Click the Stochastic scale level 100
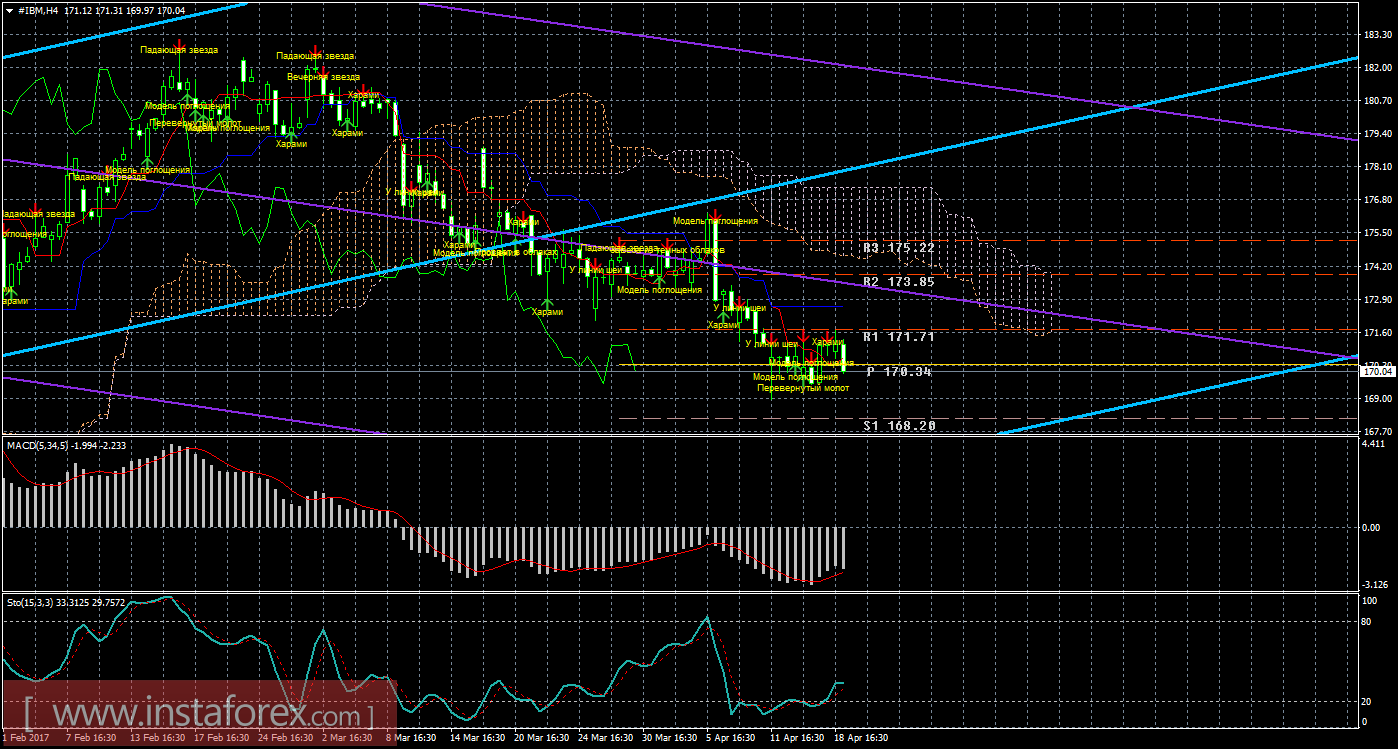The height and width of the screenshot is (749, 1398). coord(1372,601)
